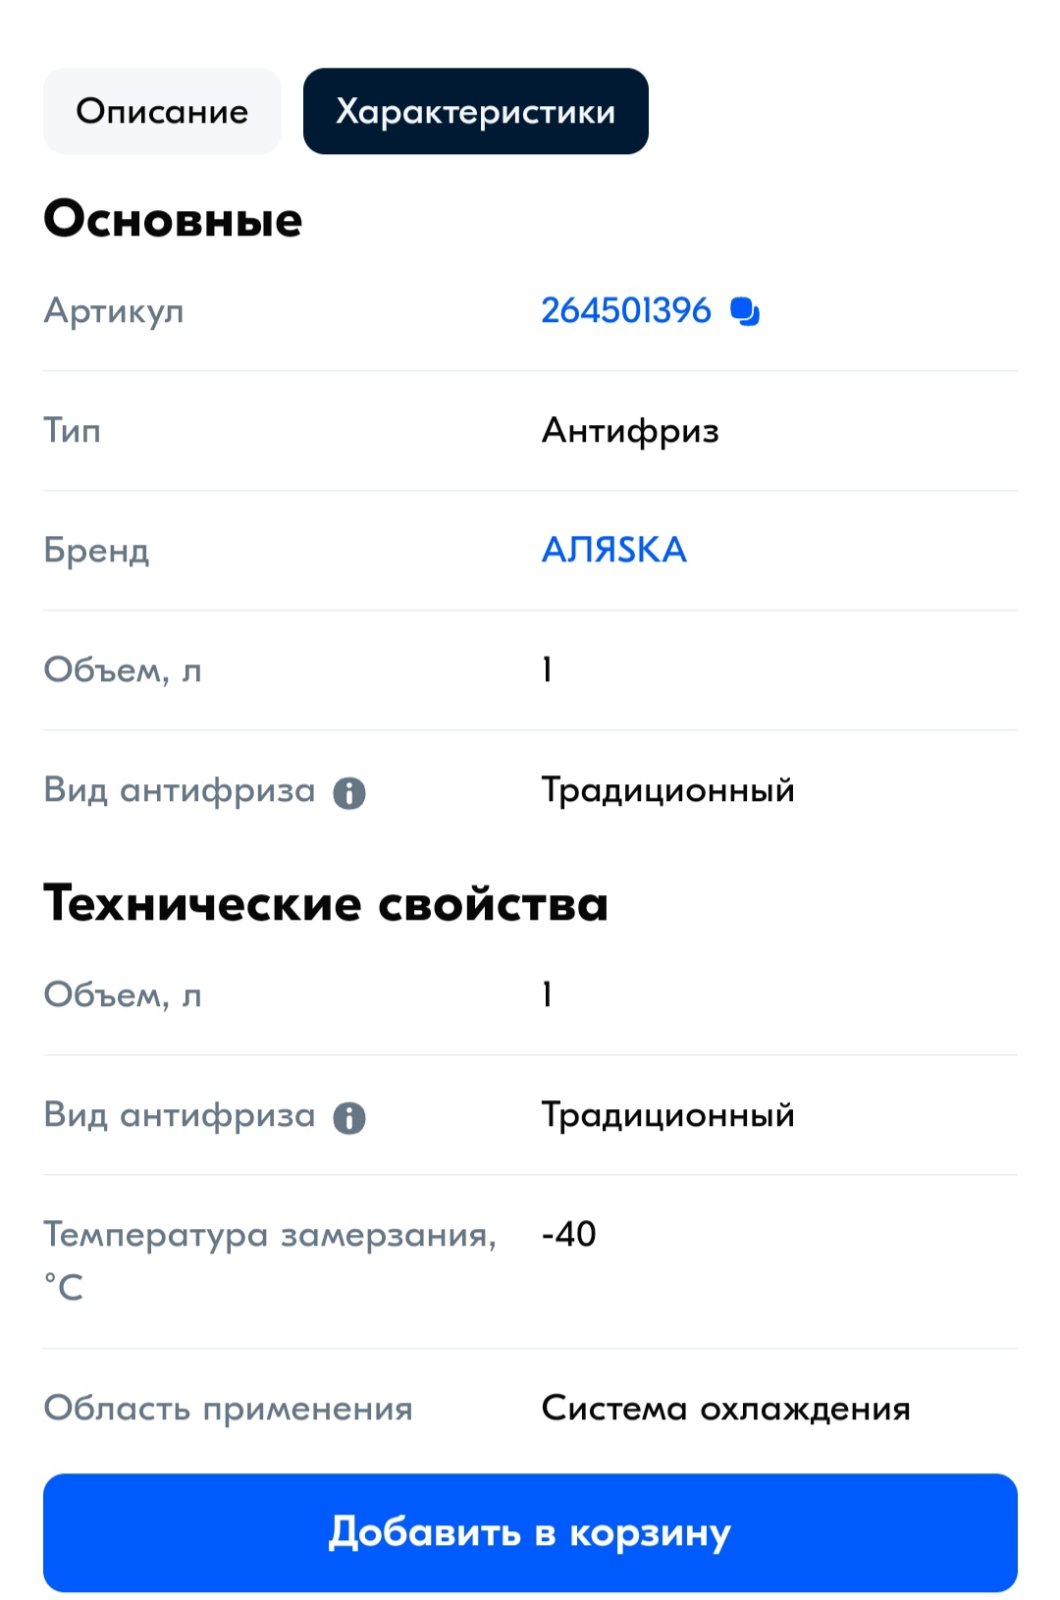Screen dimensions: 1060x1600
Task: Click Традиционный value under Основные
Action: click(x=668, y=790)
